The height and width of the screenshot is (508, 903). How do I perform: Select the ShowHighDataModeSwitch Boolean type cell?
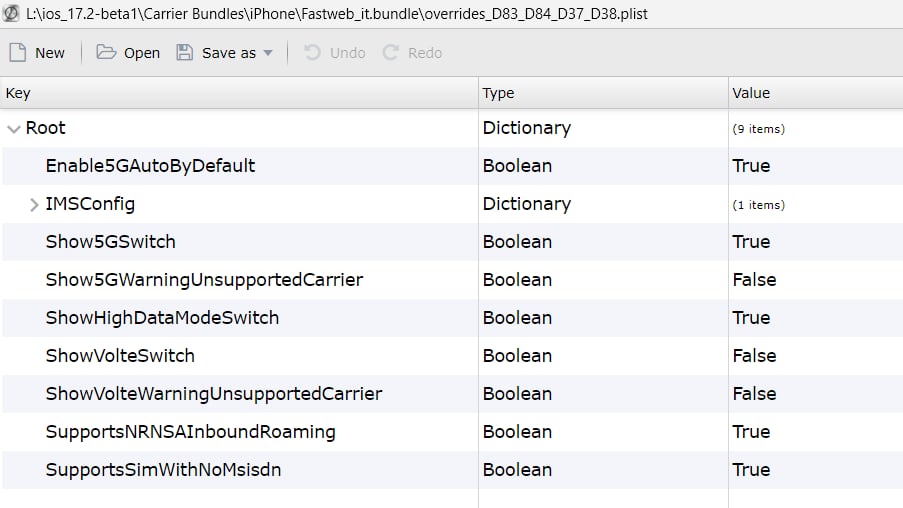(x=517, y=318)
